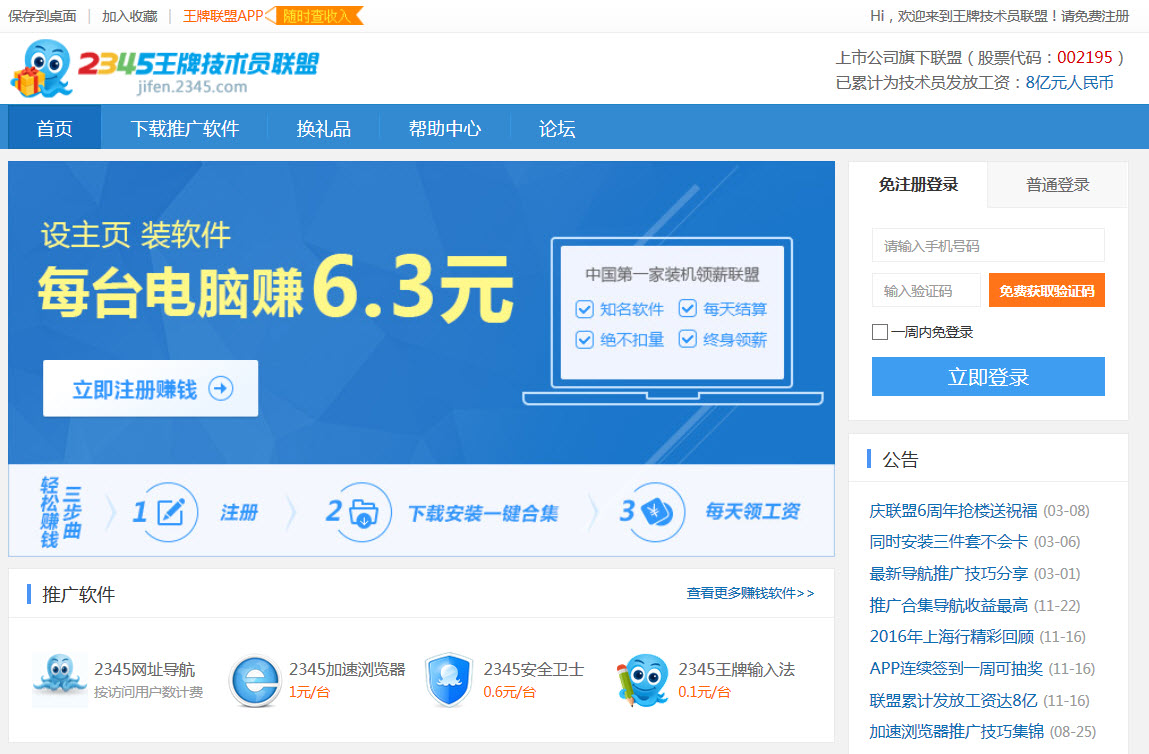Viewport: 1149px width, 754px height.
Task: Expand 查看更多赚钱软件>> link
Action: pyautogui.click(x=750, y=593)
